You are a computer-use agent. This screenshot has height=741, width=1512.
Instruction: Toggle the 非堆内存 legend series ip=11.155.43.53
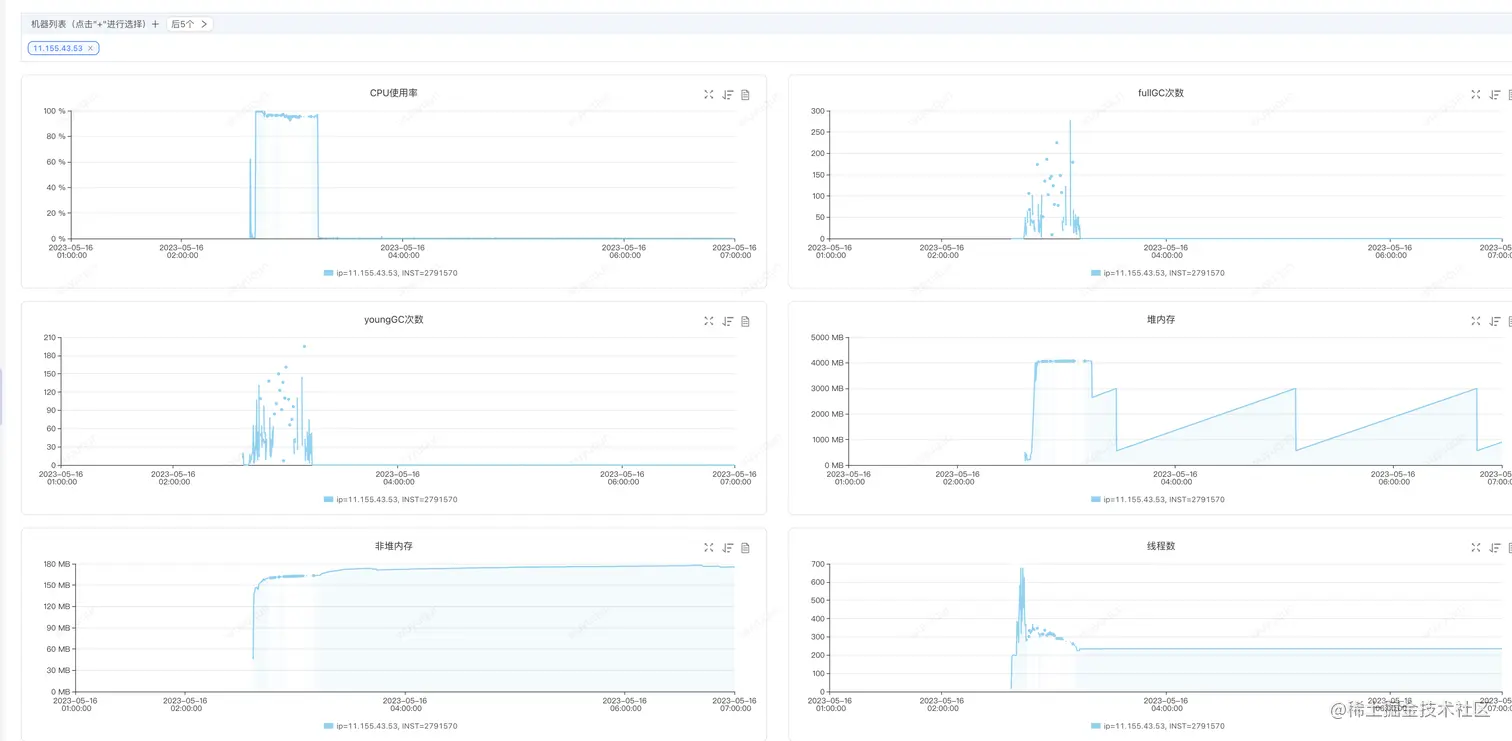[391, 726]
